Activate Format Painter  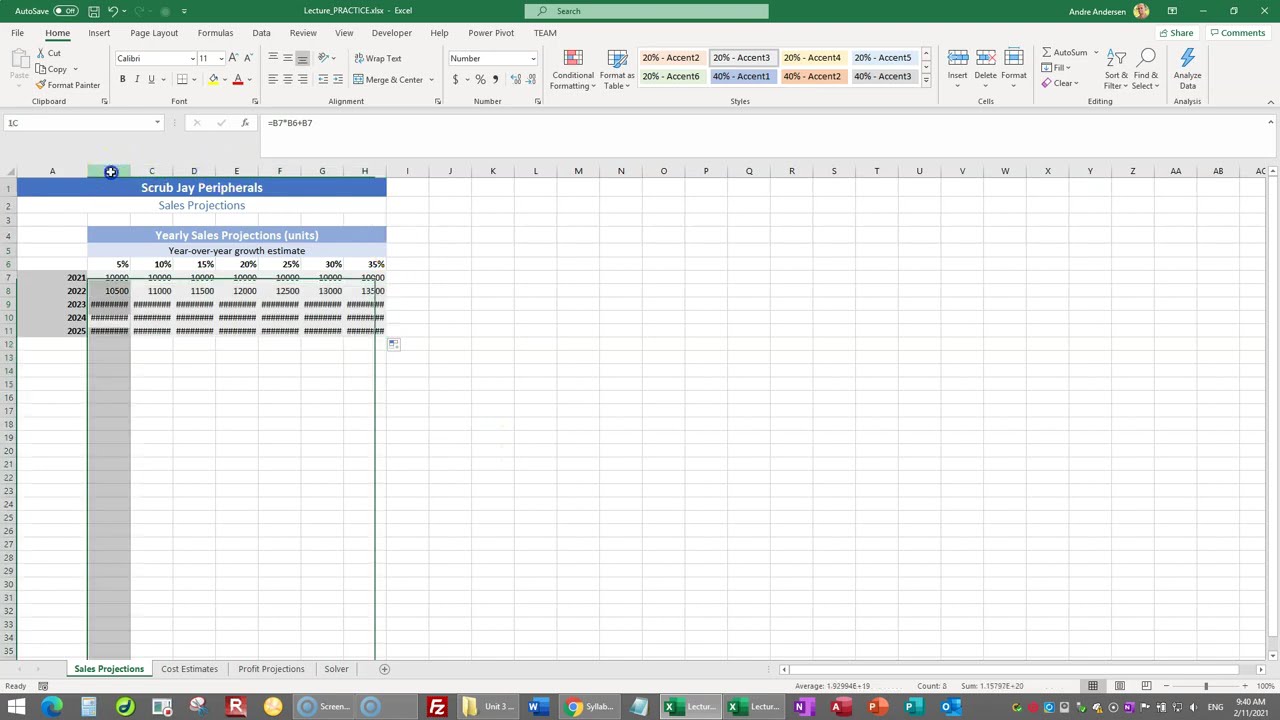click(67, 85)
